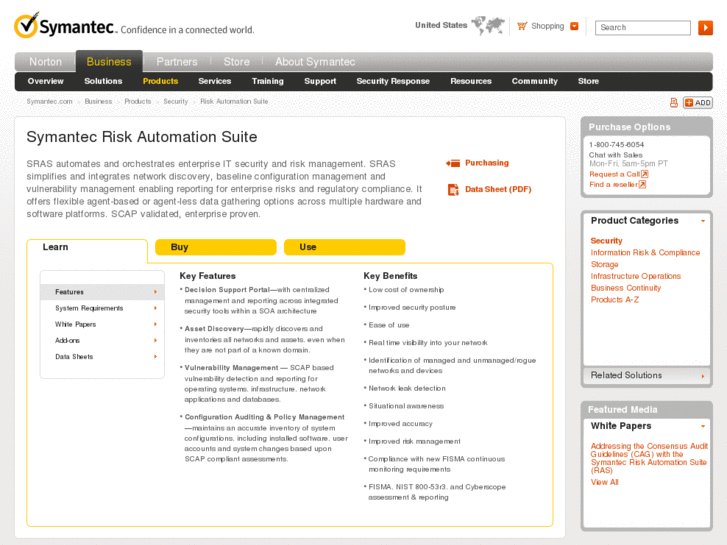727x545 pixels.
Task: Open Consensus Audit Guidelines white paper
Action: pos(649,458)
